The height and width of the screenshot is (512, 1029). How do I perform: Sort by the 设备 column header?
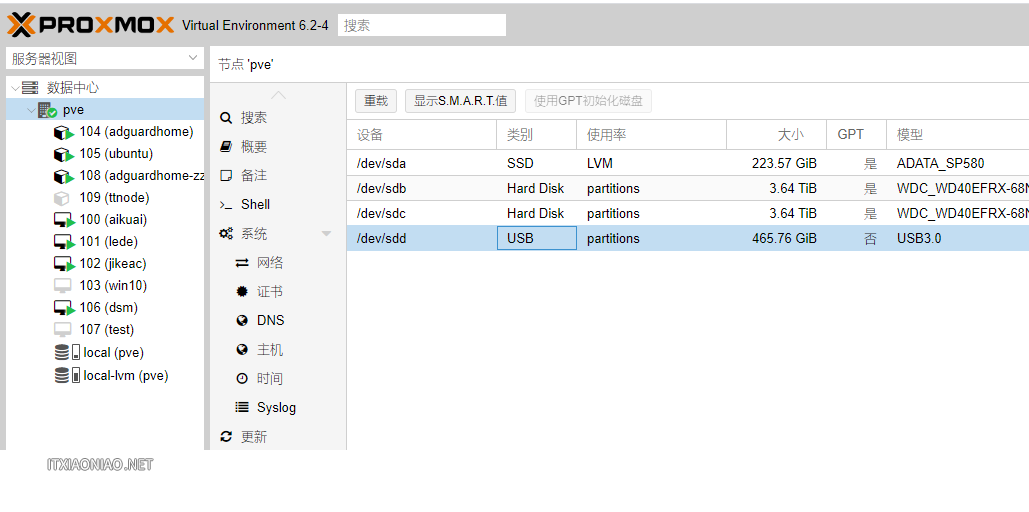421,135
